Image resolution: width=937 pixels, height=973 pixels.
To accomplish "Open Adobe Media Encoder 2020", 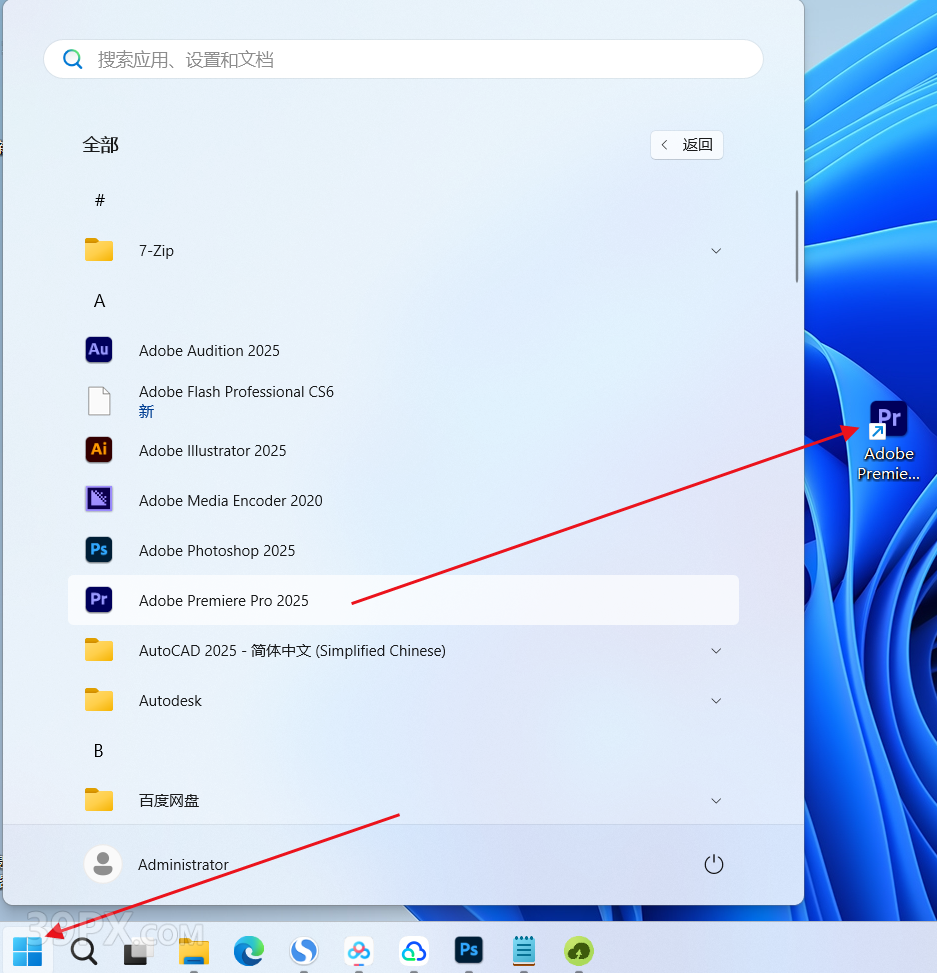I will click(230, 501).
